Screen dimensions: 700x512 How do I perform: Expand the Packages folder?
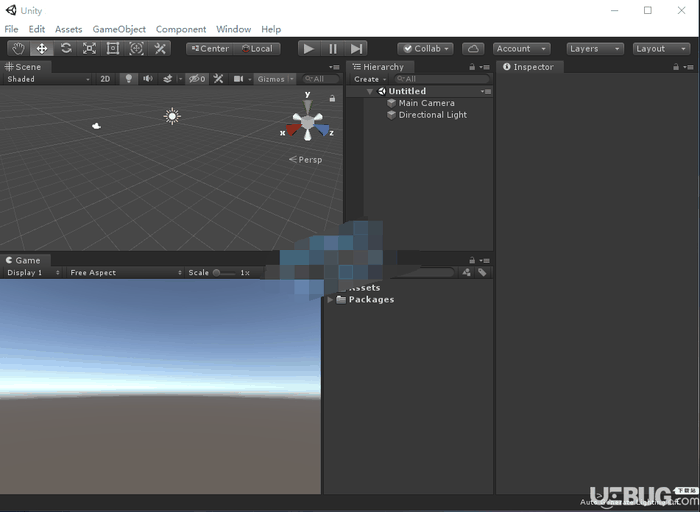(330, 300)
